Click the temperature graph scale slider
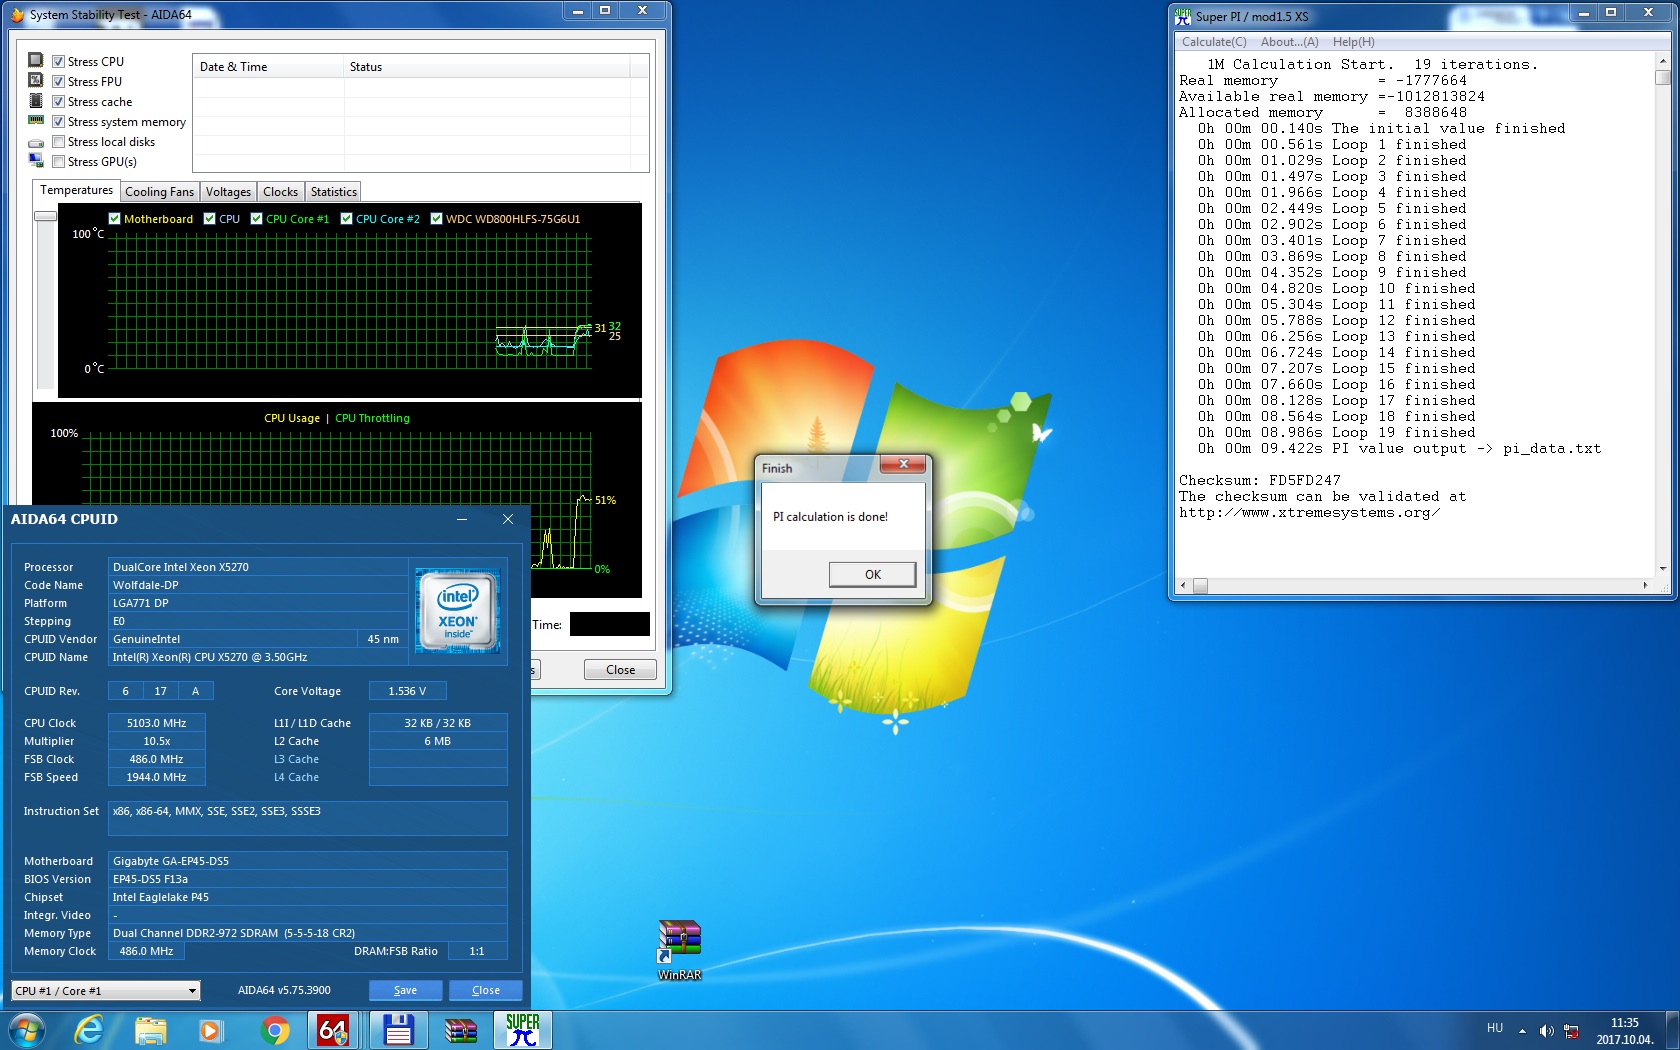Screen dimensions: 1680x1050 (x=45, y=216)
